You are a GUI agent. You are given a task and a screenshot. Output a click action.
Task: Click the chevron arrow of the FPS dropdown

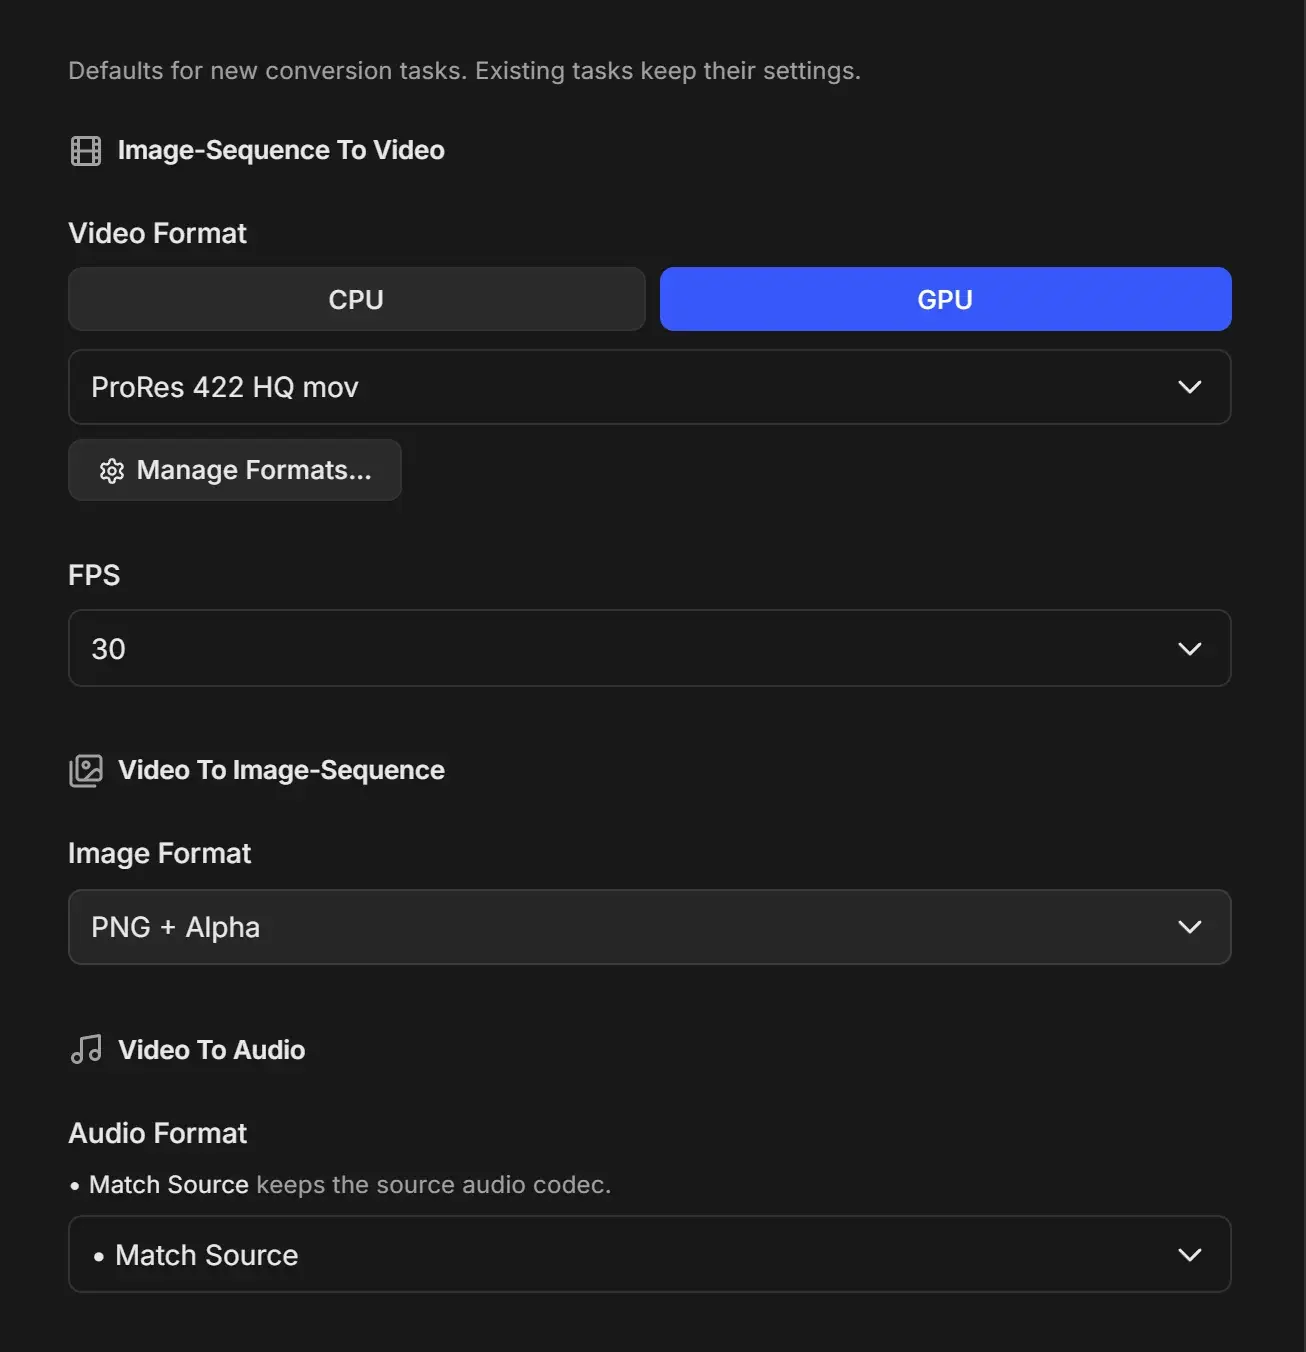[x=1190, y=649]
